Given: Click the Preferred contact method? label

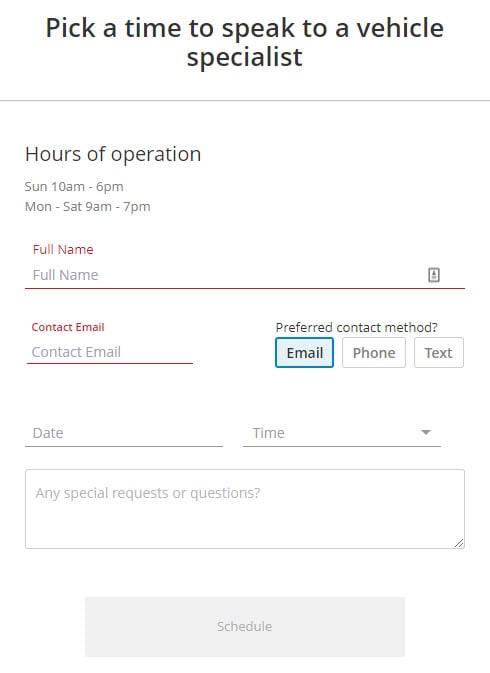Looking at the screenshot, I should [357, 327].
